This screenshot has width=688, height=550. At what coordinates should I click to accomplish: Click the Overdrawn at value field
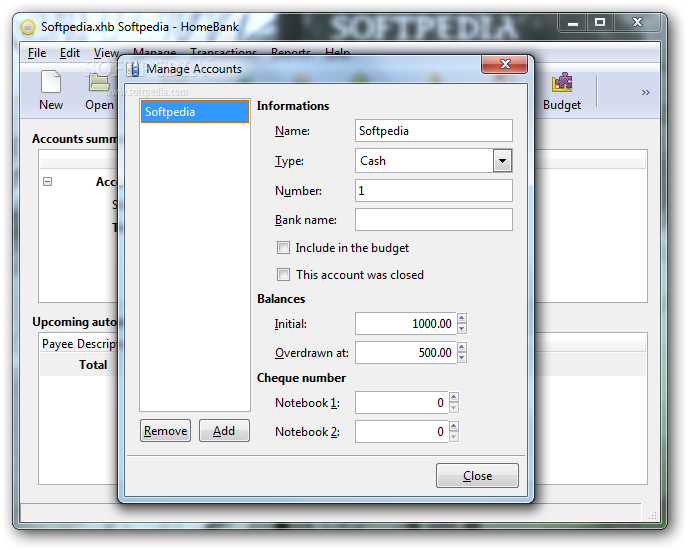tap(405, 352)
